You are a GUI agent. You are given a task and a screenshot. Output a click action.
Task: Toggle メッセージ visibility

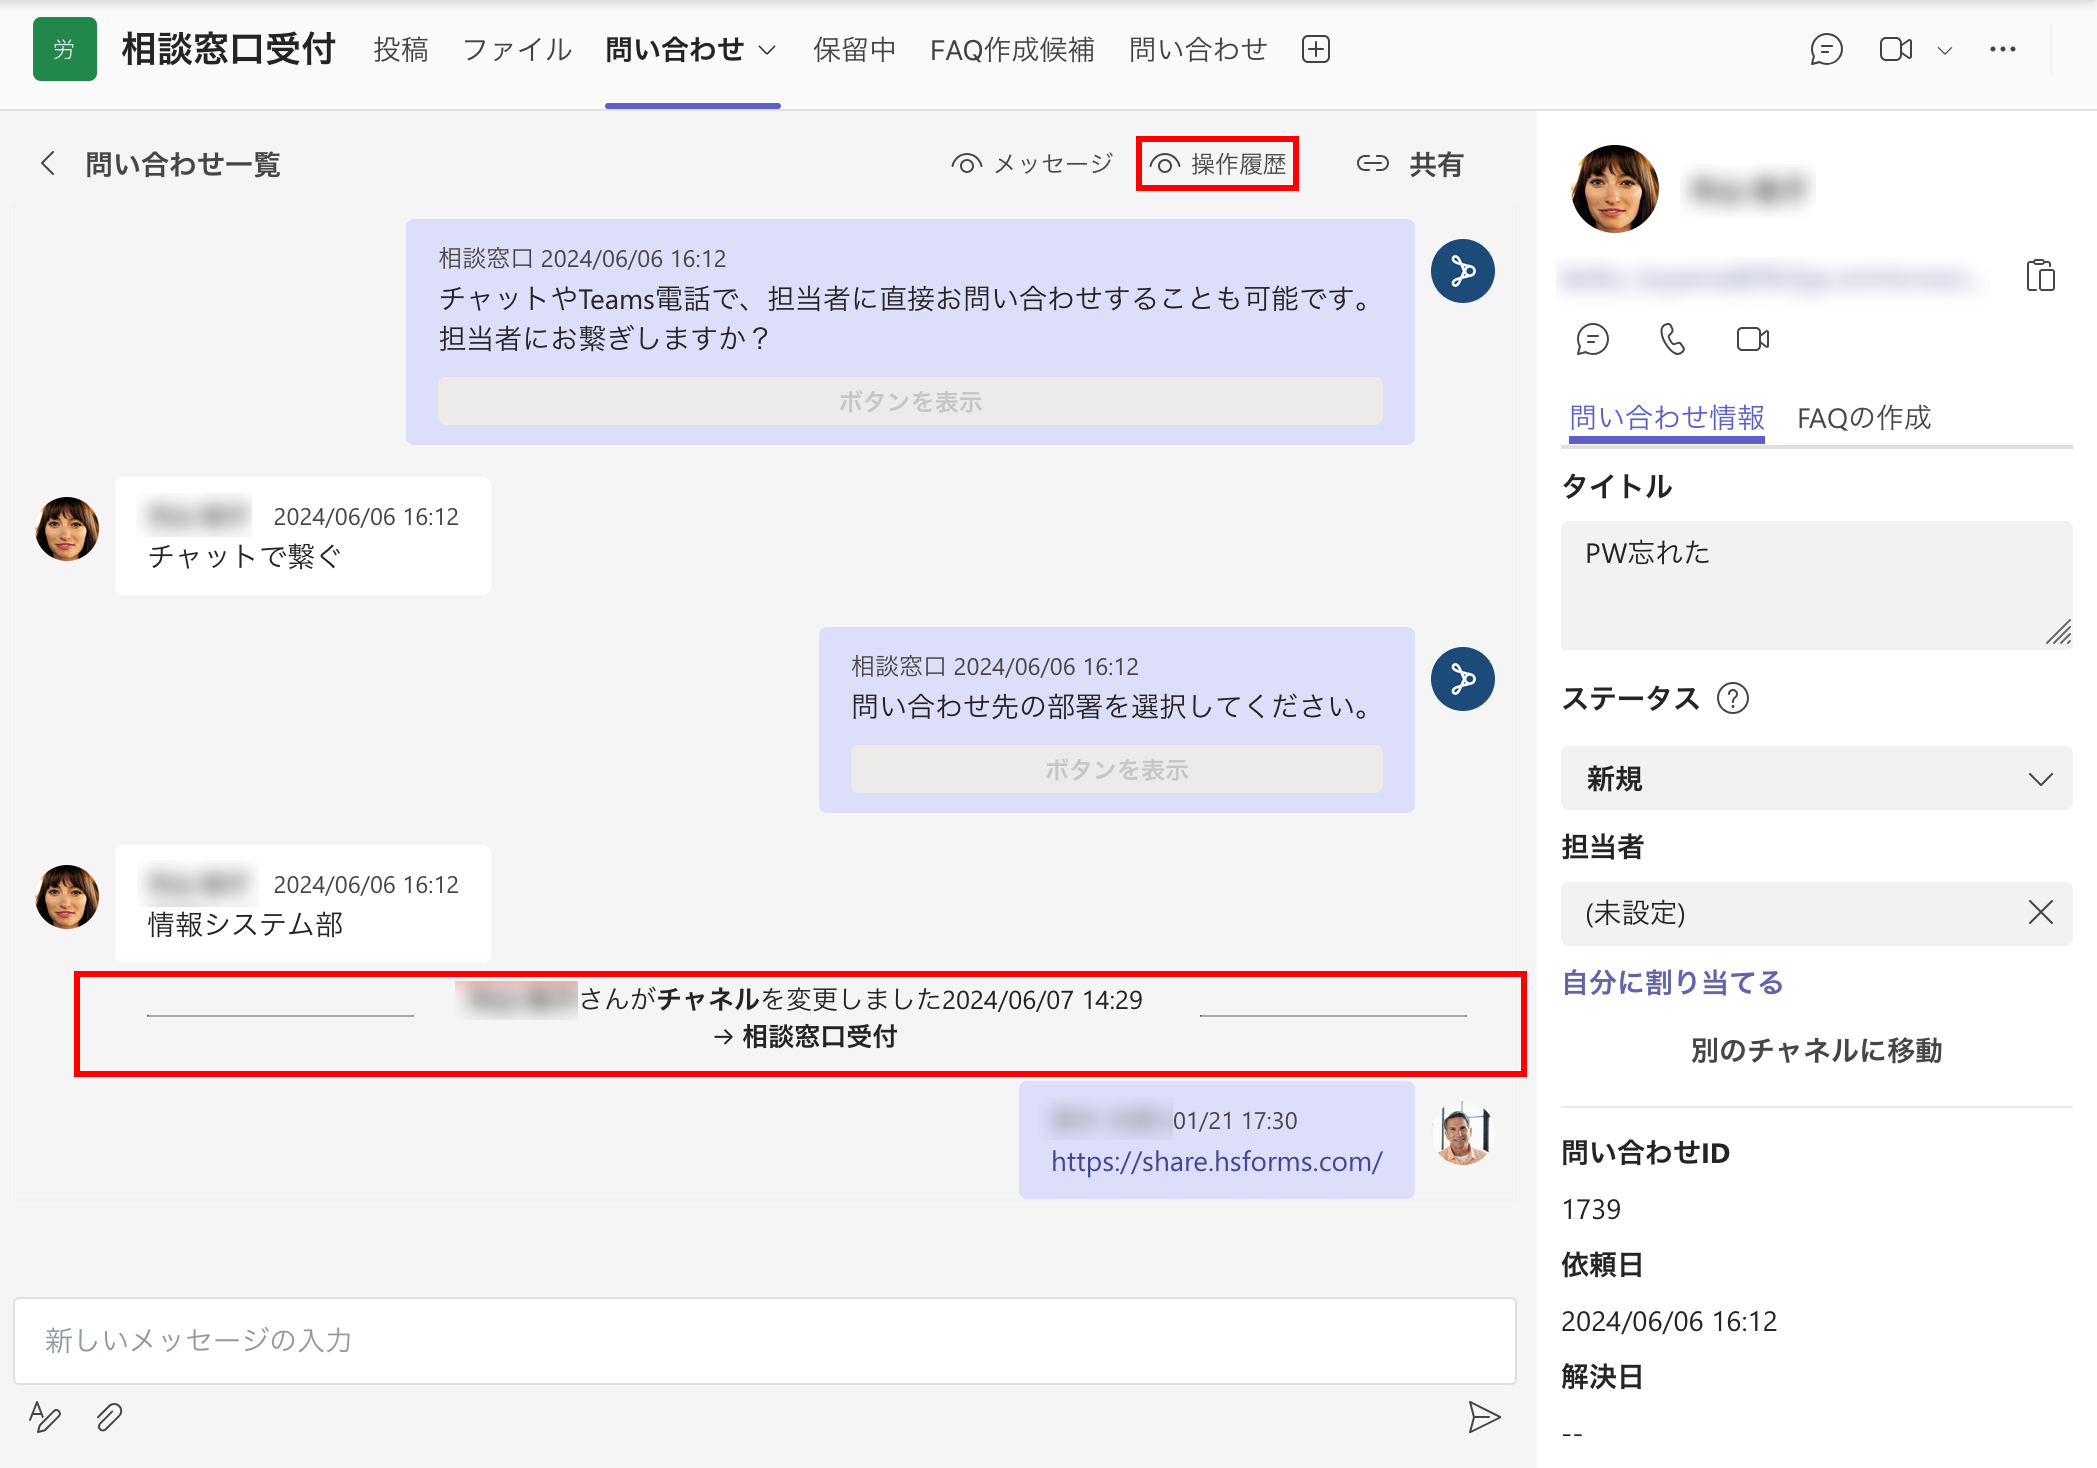[x=1032, y=163]
